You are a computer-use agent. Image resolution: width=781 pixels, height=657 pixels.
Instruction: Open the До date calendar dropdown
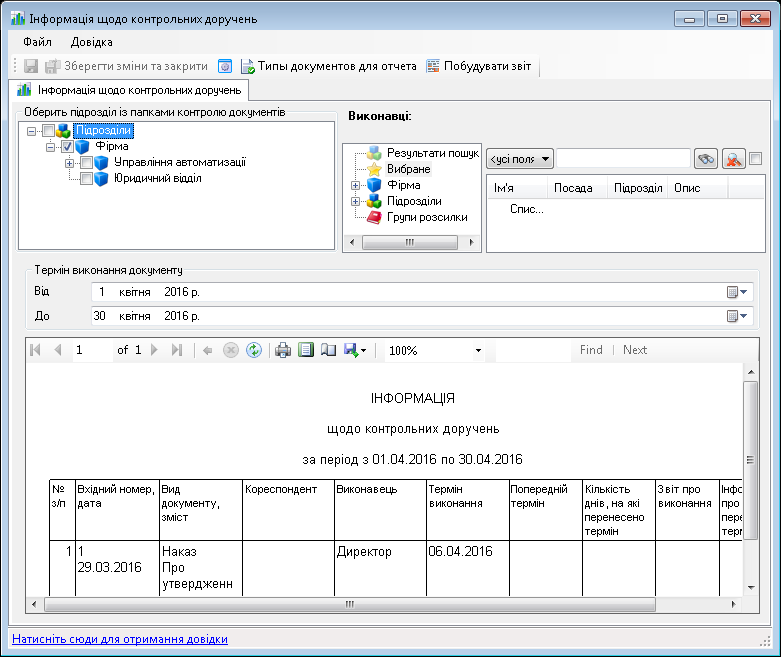point(737,316)
